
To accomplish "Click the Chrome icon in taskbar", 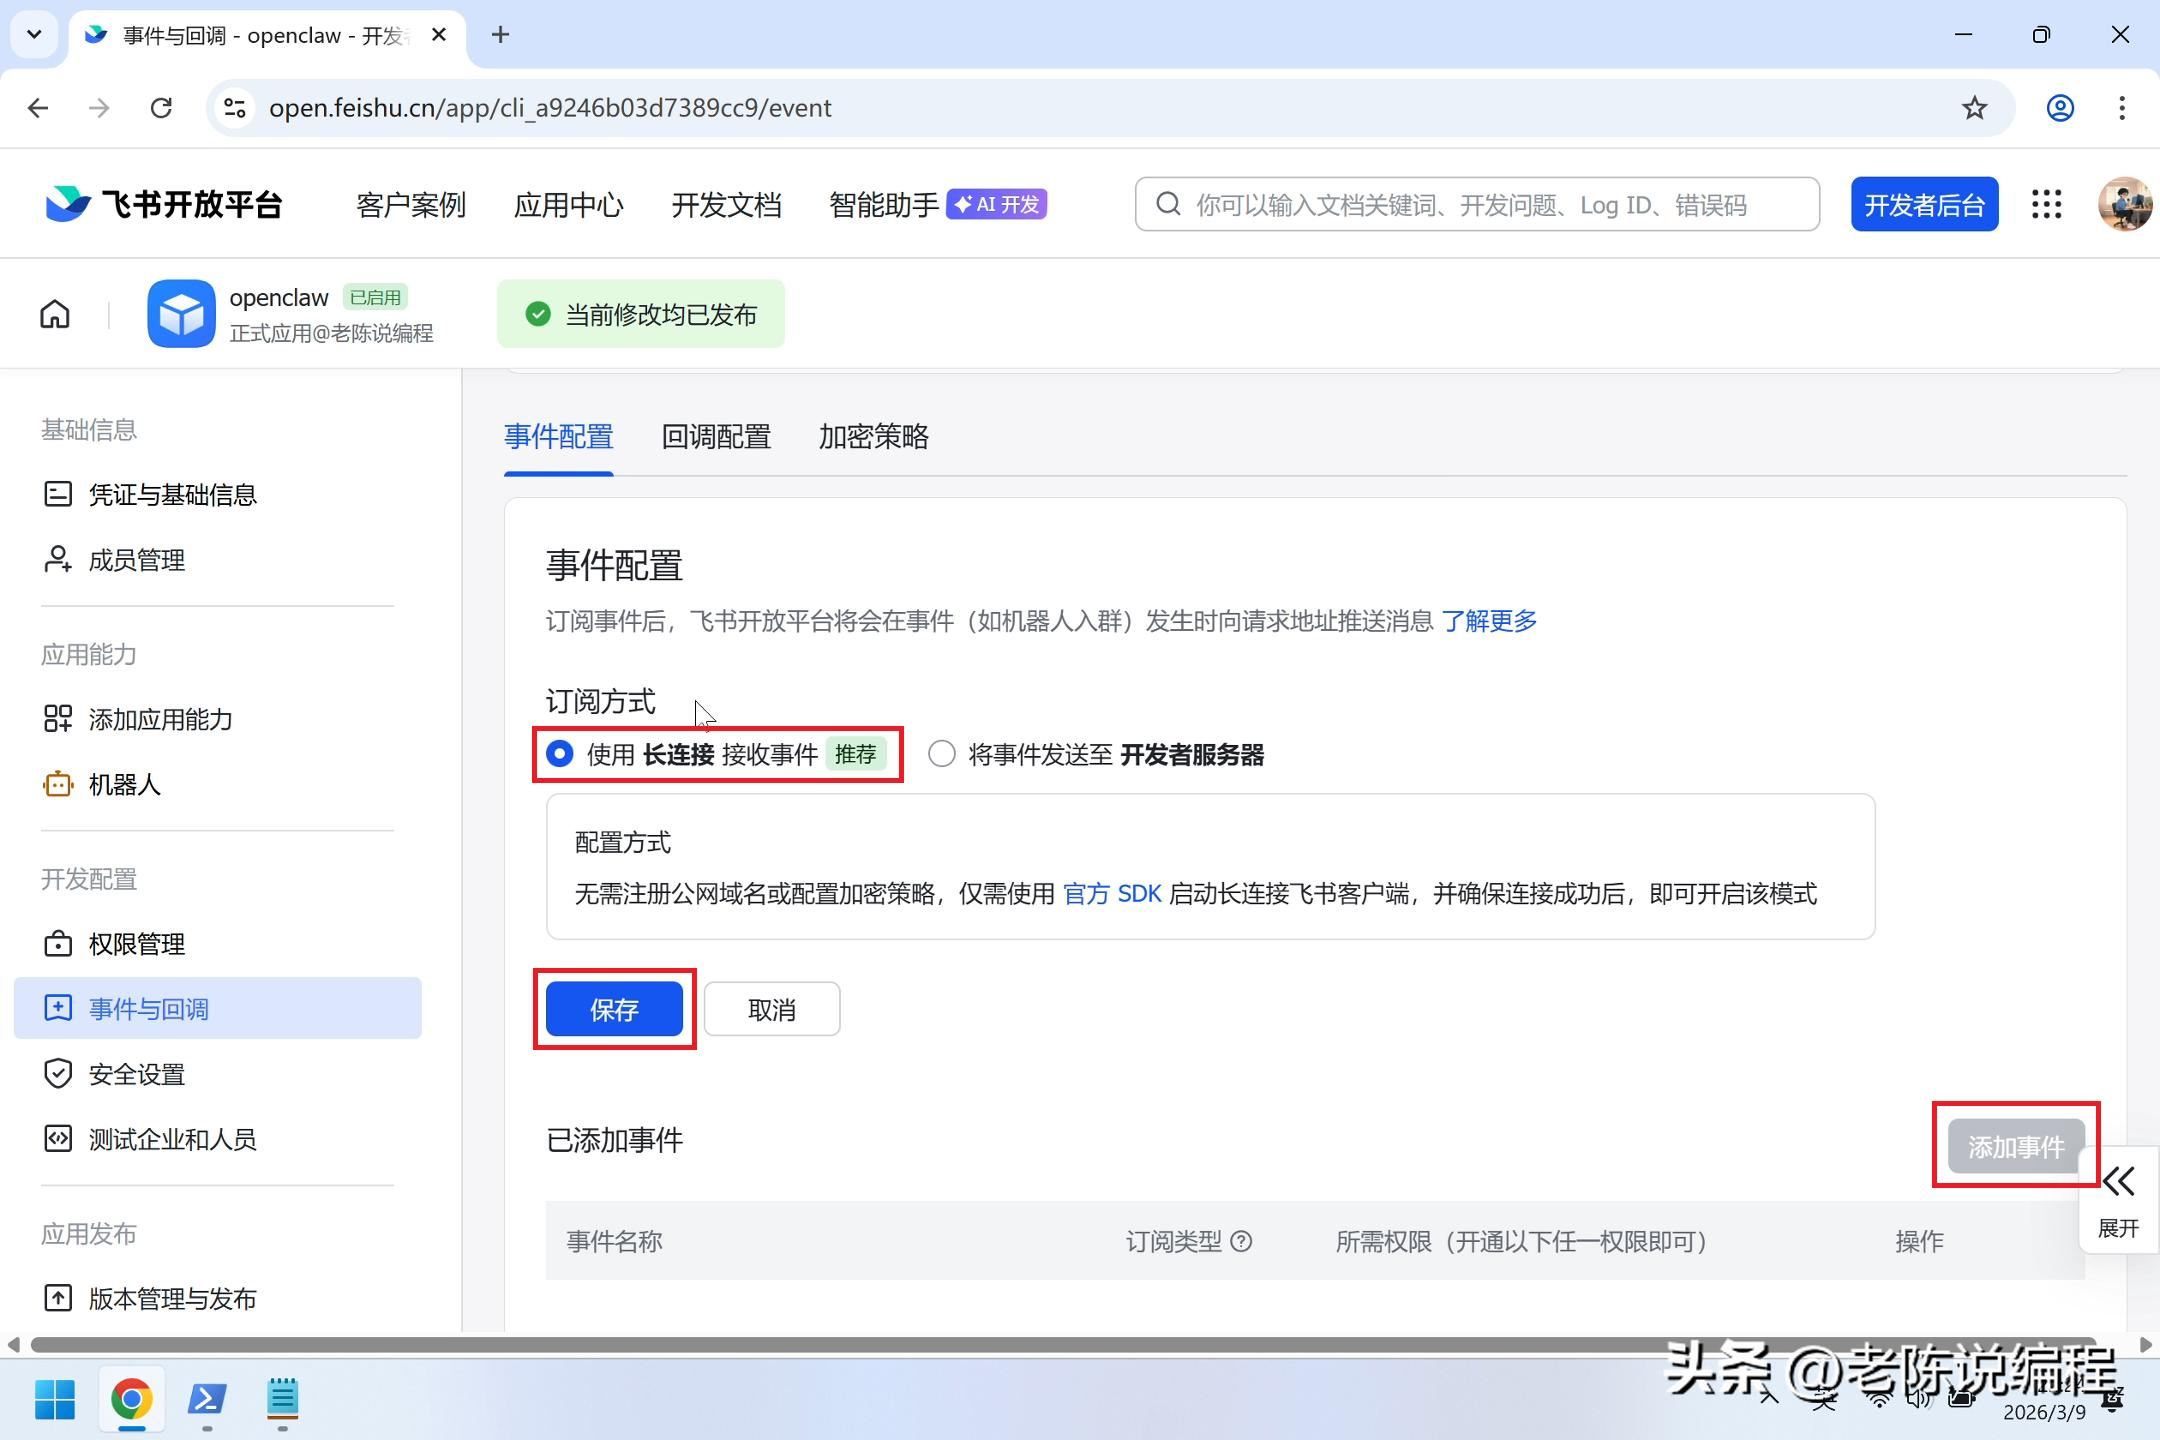I will [131, 1399].
